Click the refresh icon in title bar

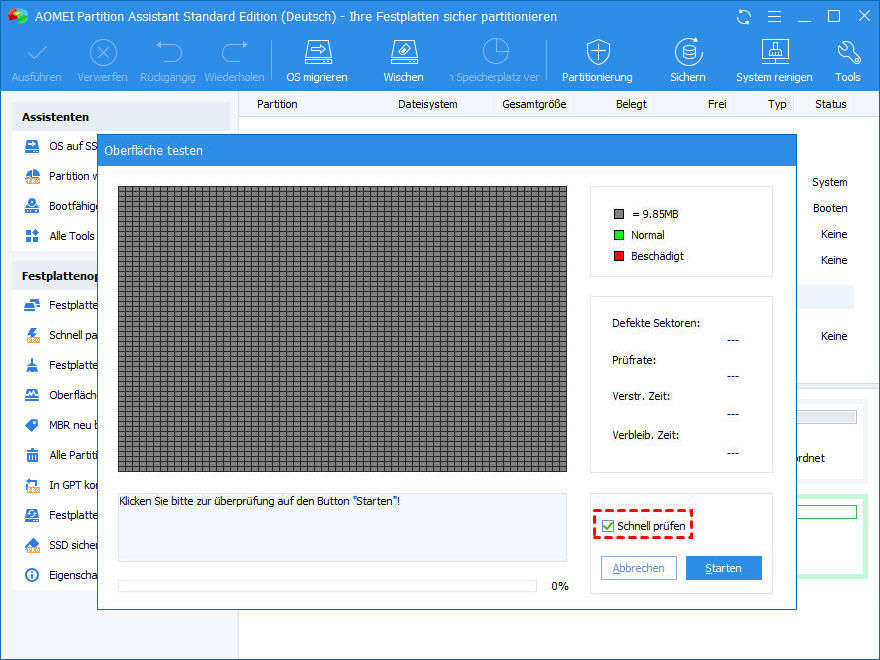coord(744,17)
